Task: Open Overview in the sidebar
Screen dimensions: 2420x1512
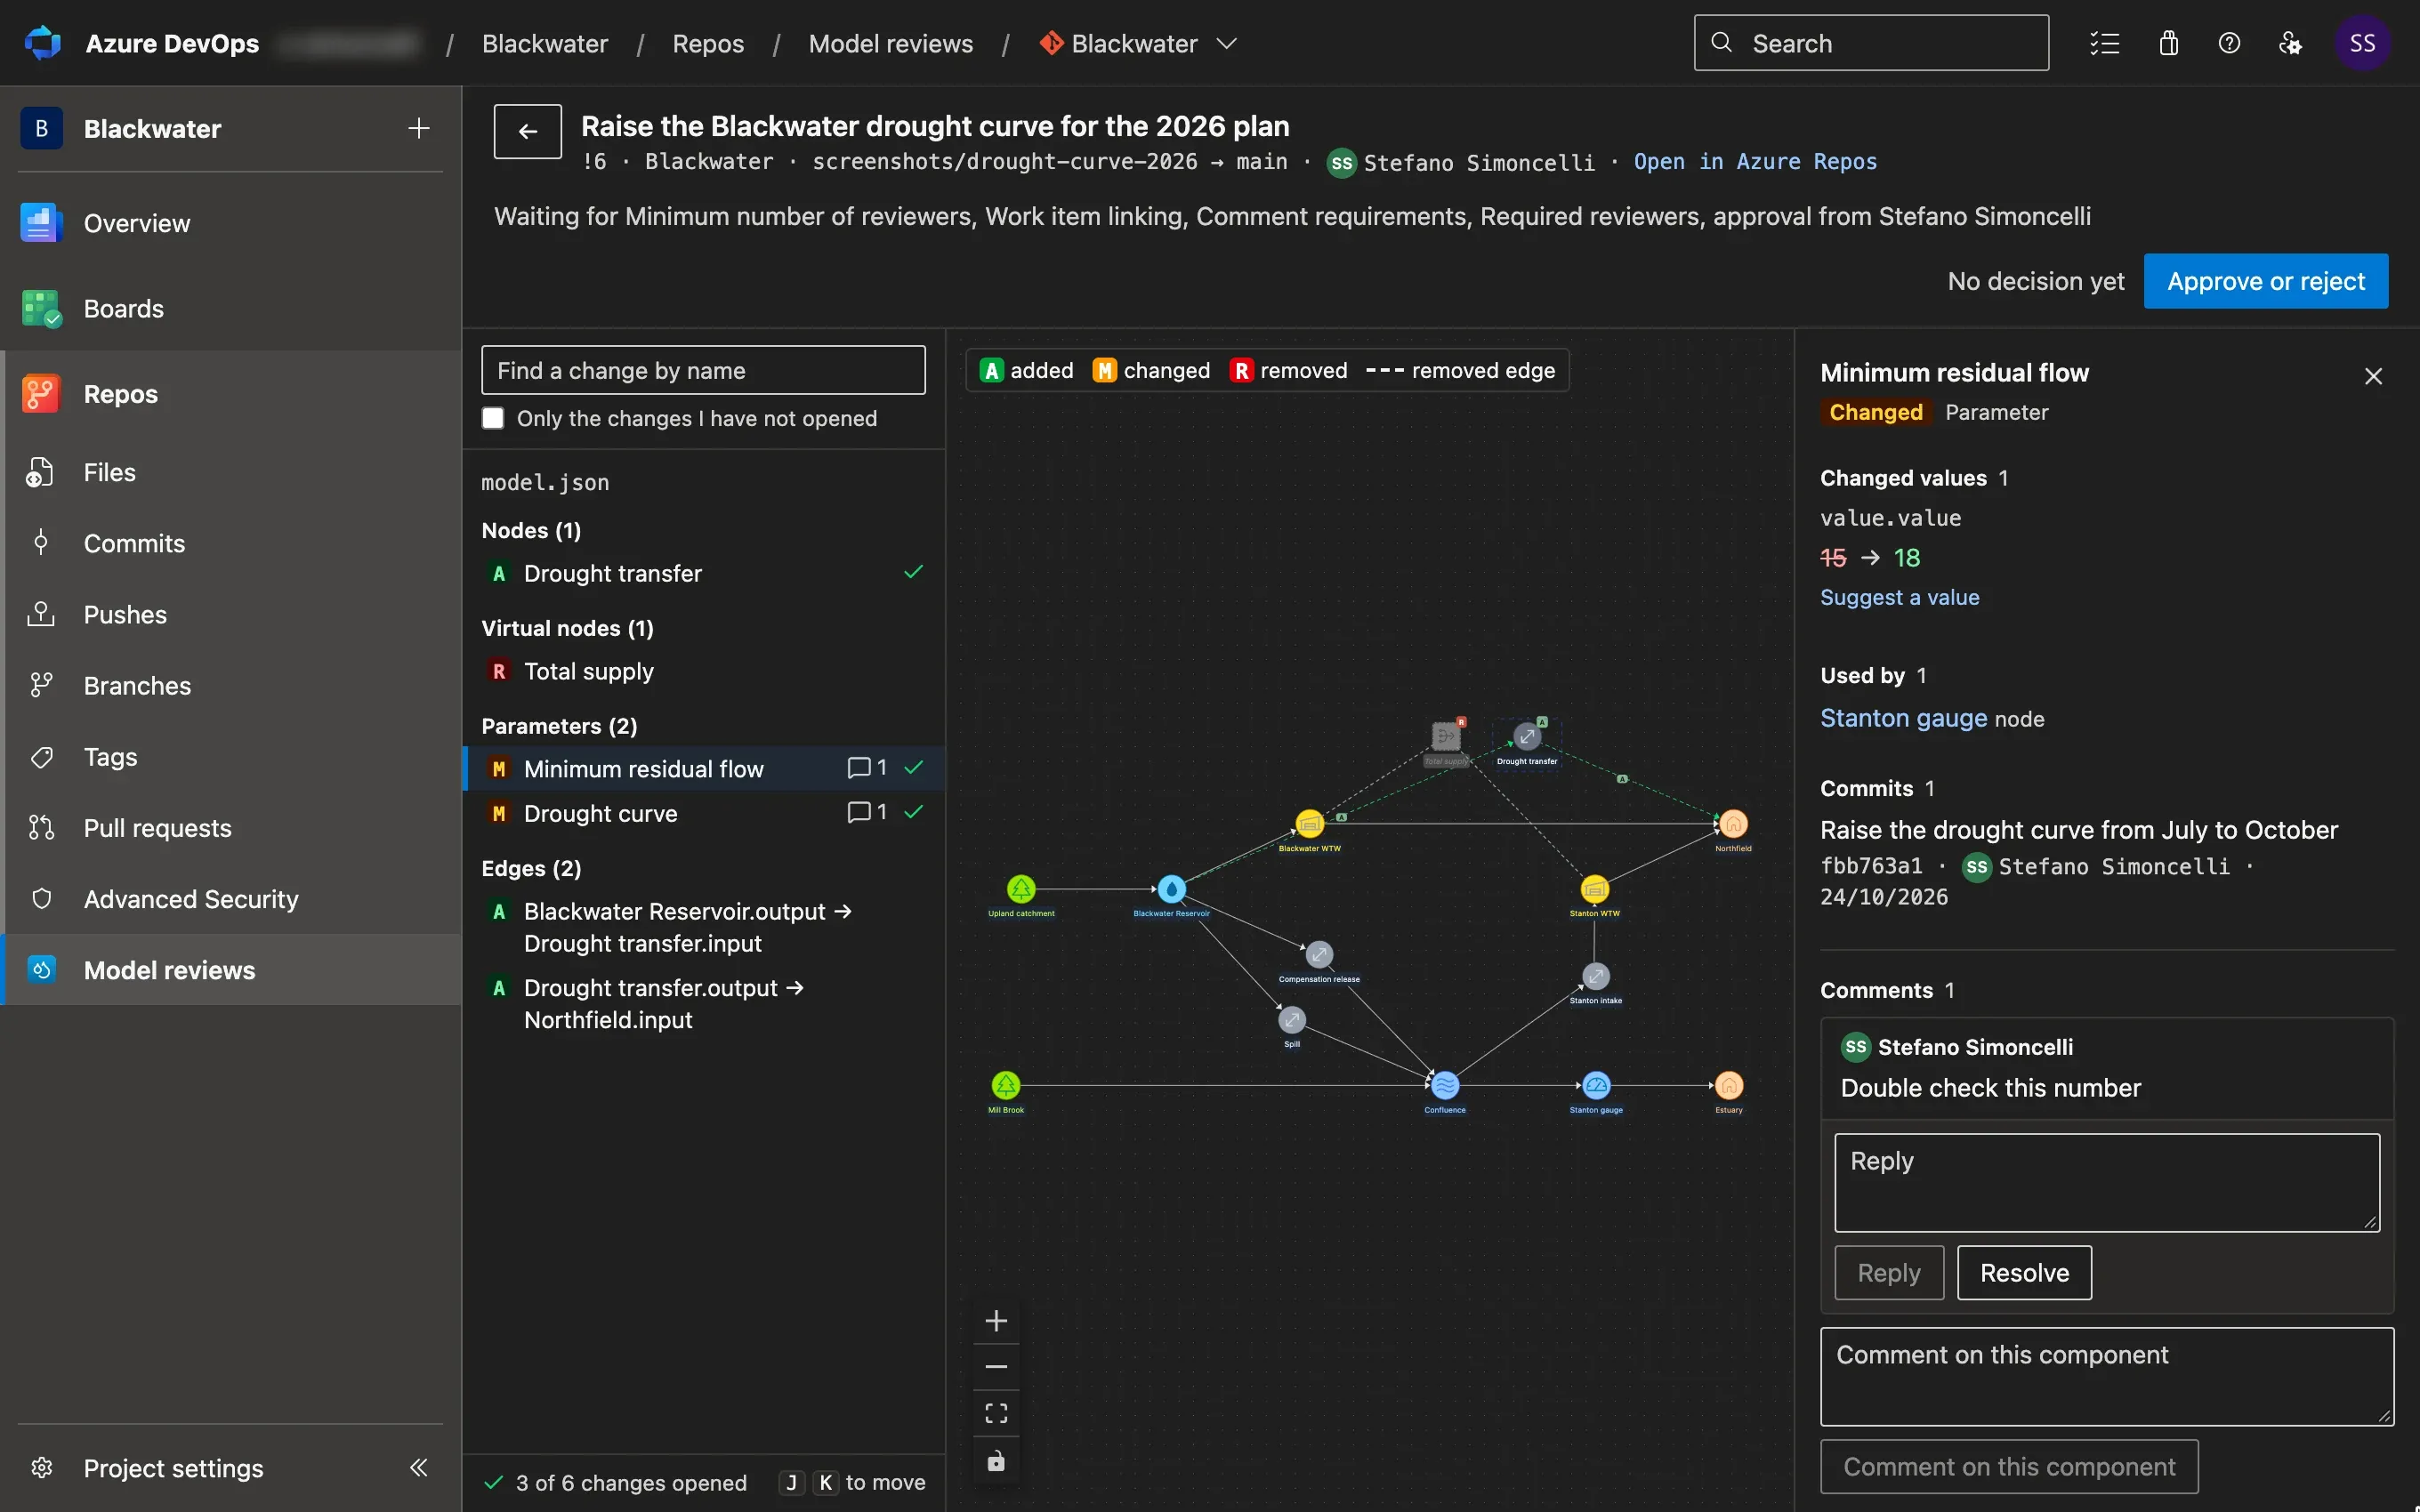Action: [231, 223]
